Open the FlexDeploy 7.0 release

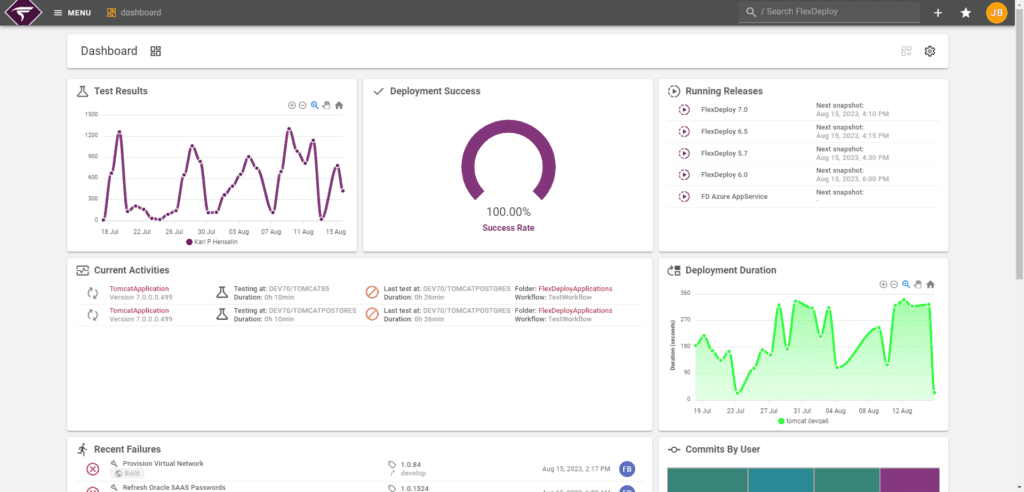click(724, 110)
